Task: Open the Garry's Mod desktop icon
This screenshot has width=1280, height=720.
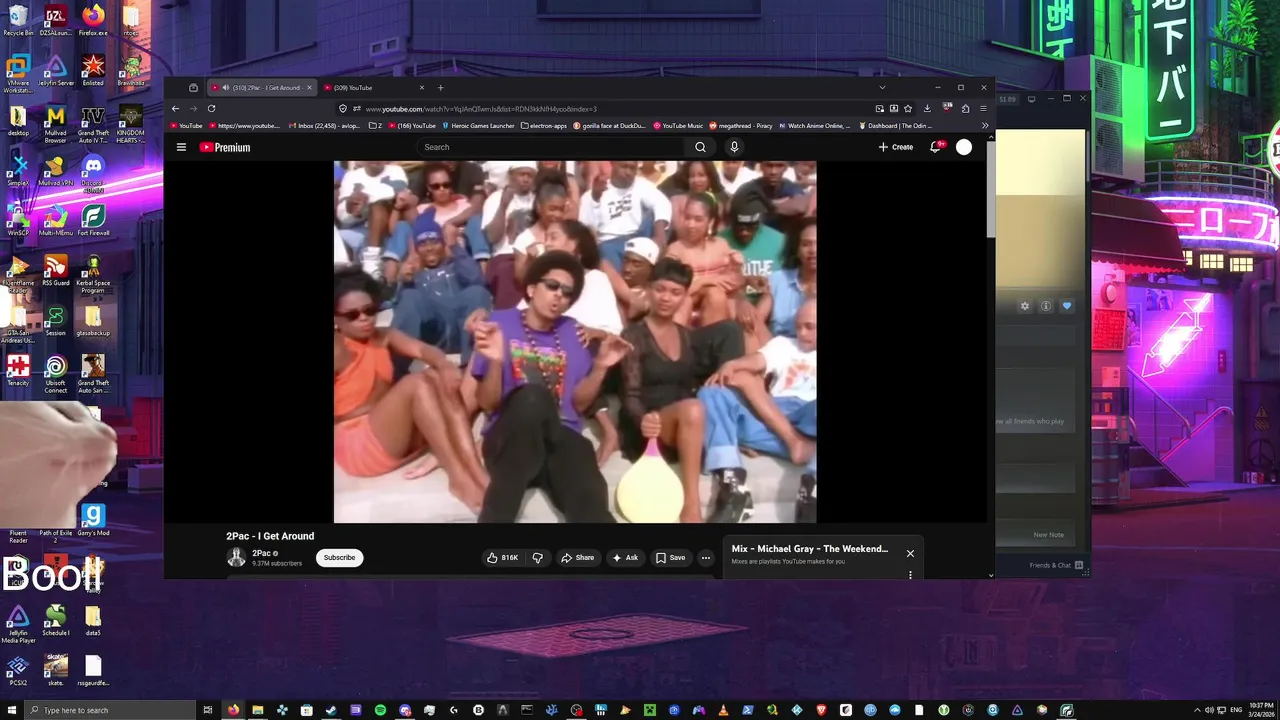Action: pyautogui.click(x=93, y=520)
